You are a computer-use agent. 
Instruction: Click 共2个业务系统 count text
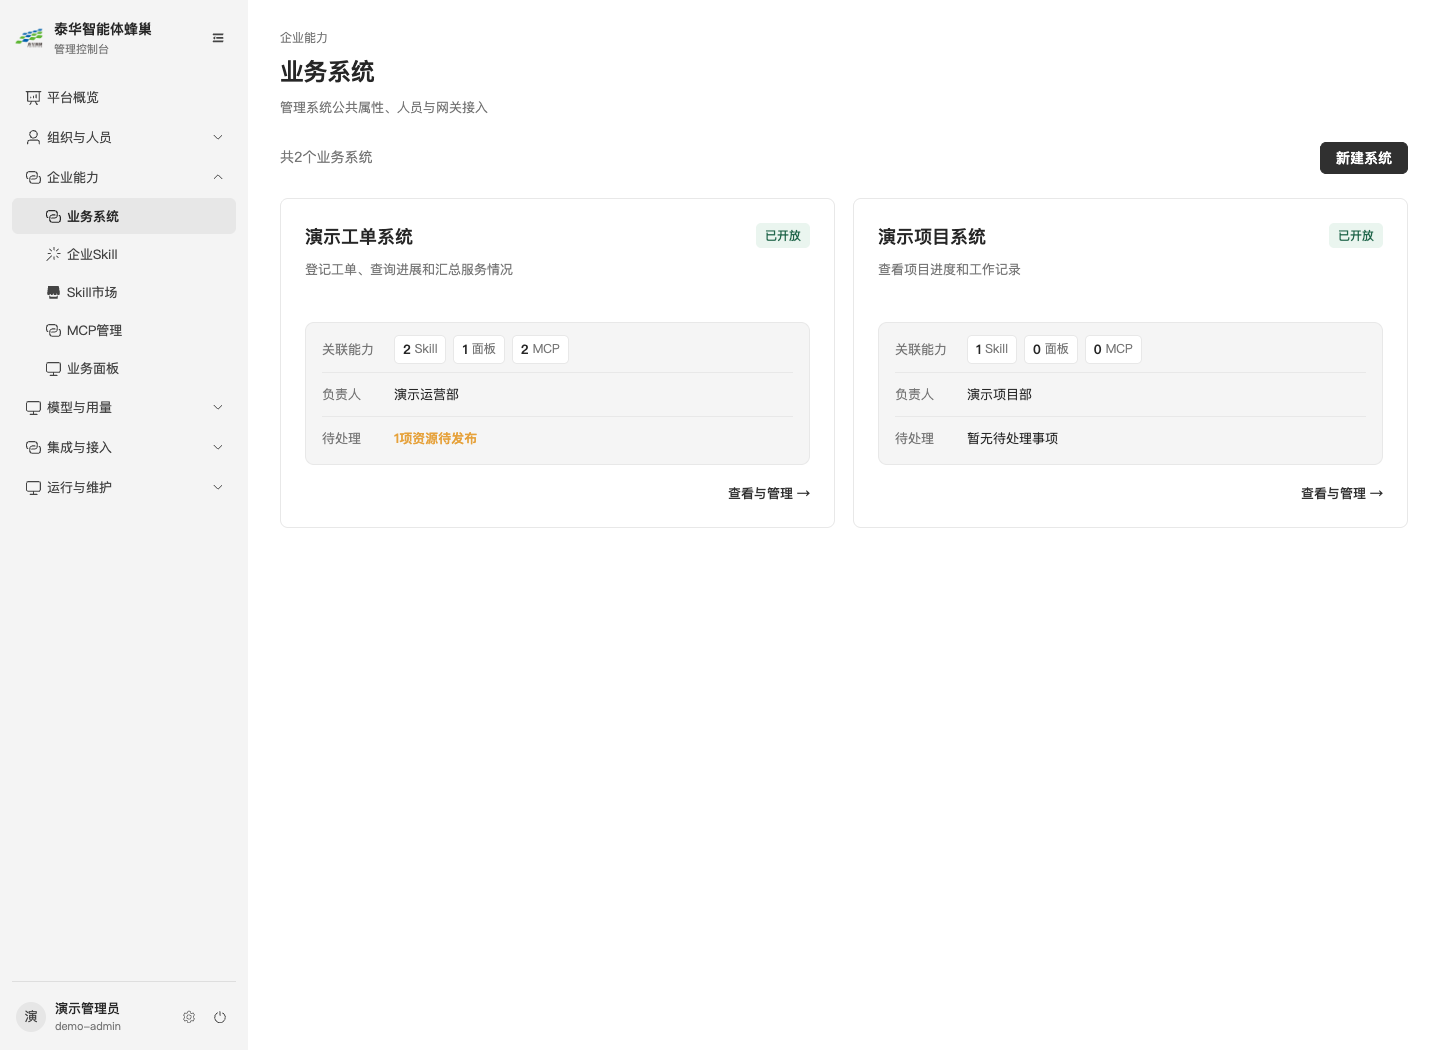pos(326,157)
